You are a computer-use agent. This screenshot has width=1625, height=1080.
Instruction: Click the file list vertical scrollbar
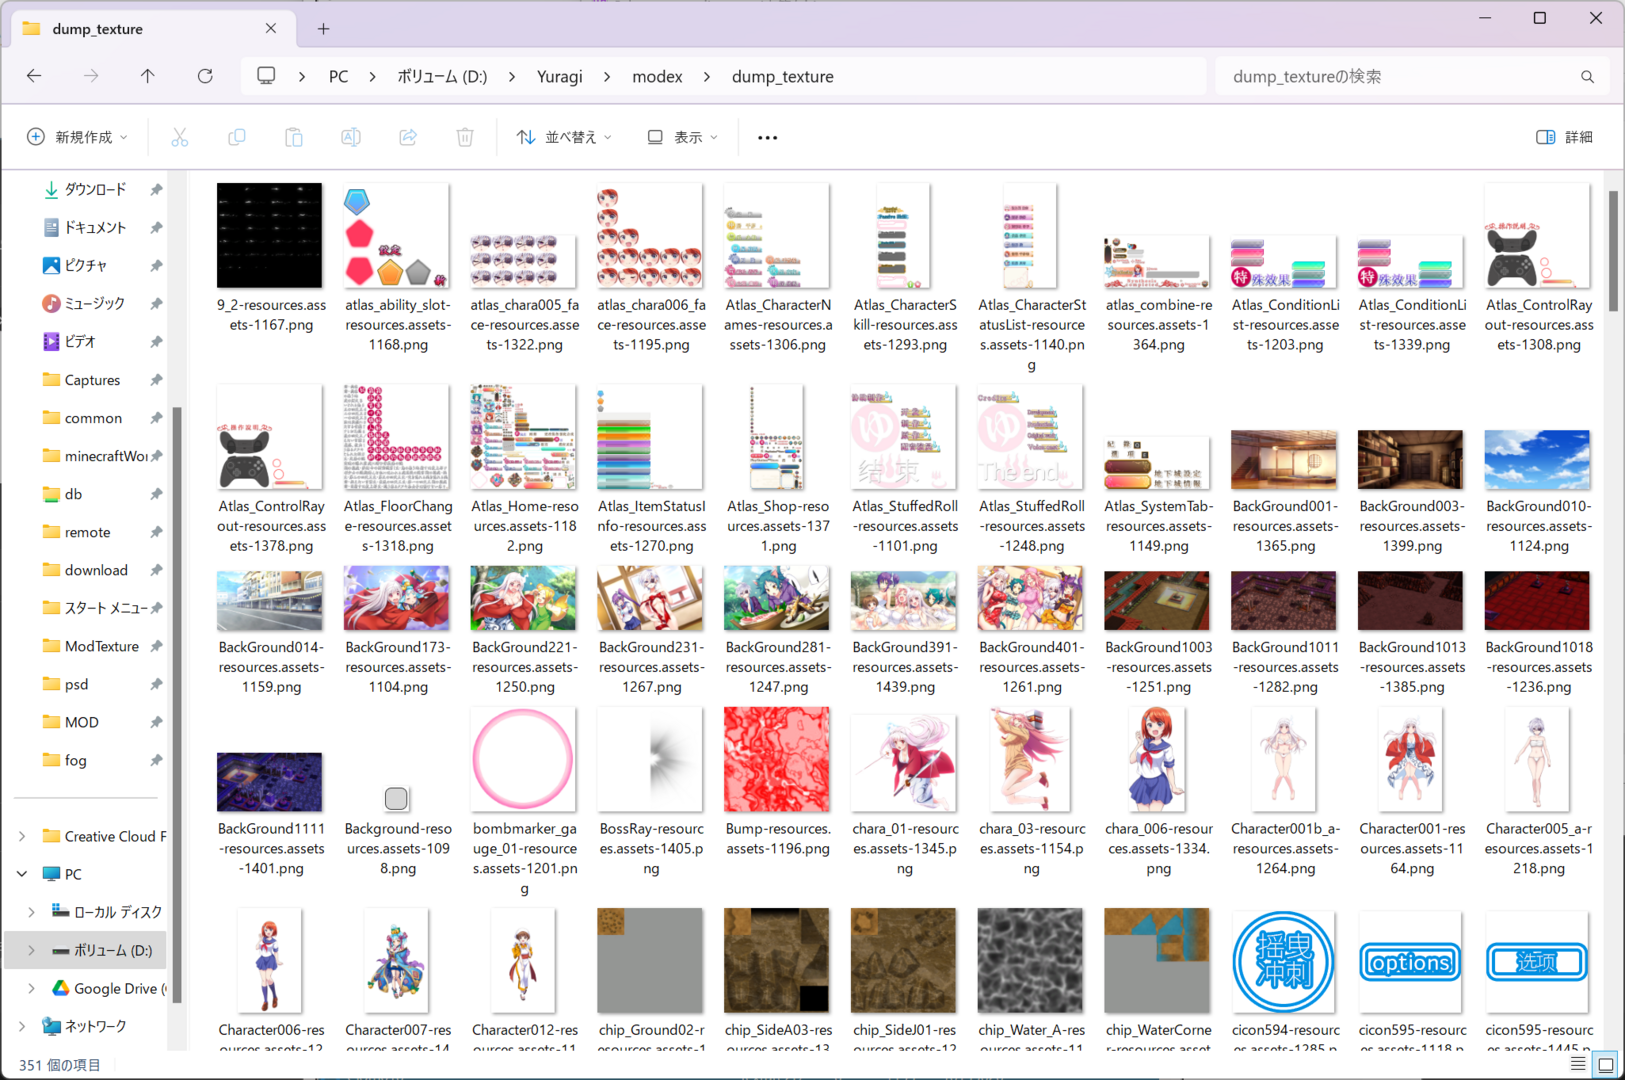point(1613,252)
